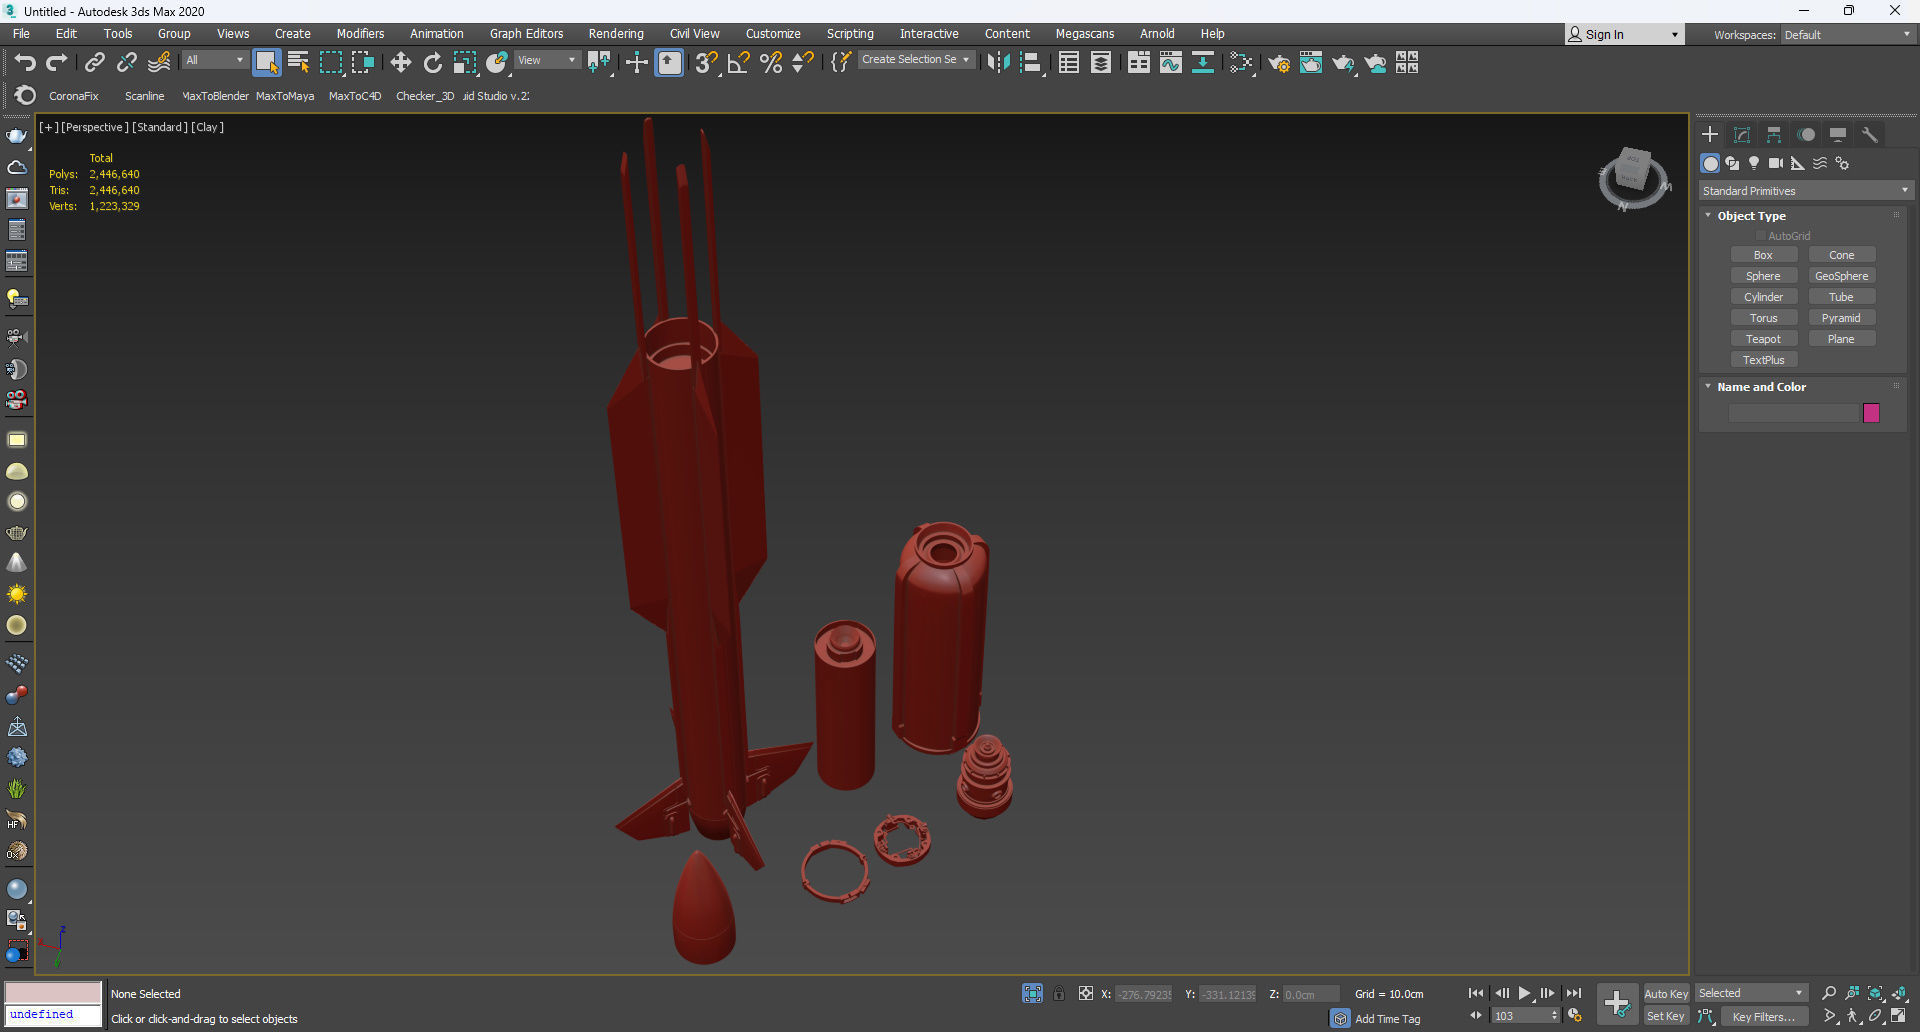Open Curve Editor from toolbar
Screen dimensions: 1920x1032
pyautogui.click(x=1171, y=63)
